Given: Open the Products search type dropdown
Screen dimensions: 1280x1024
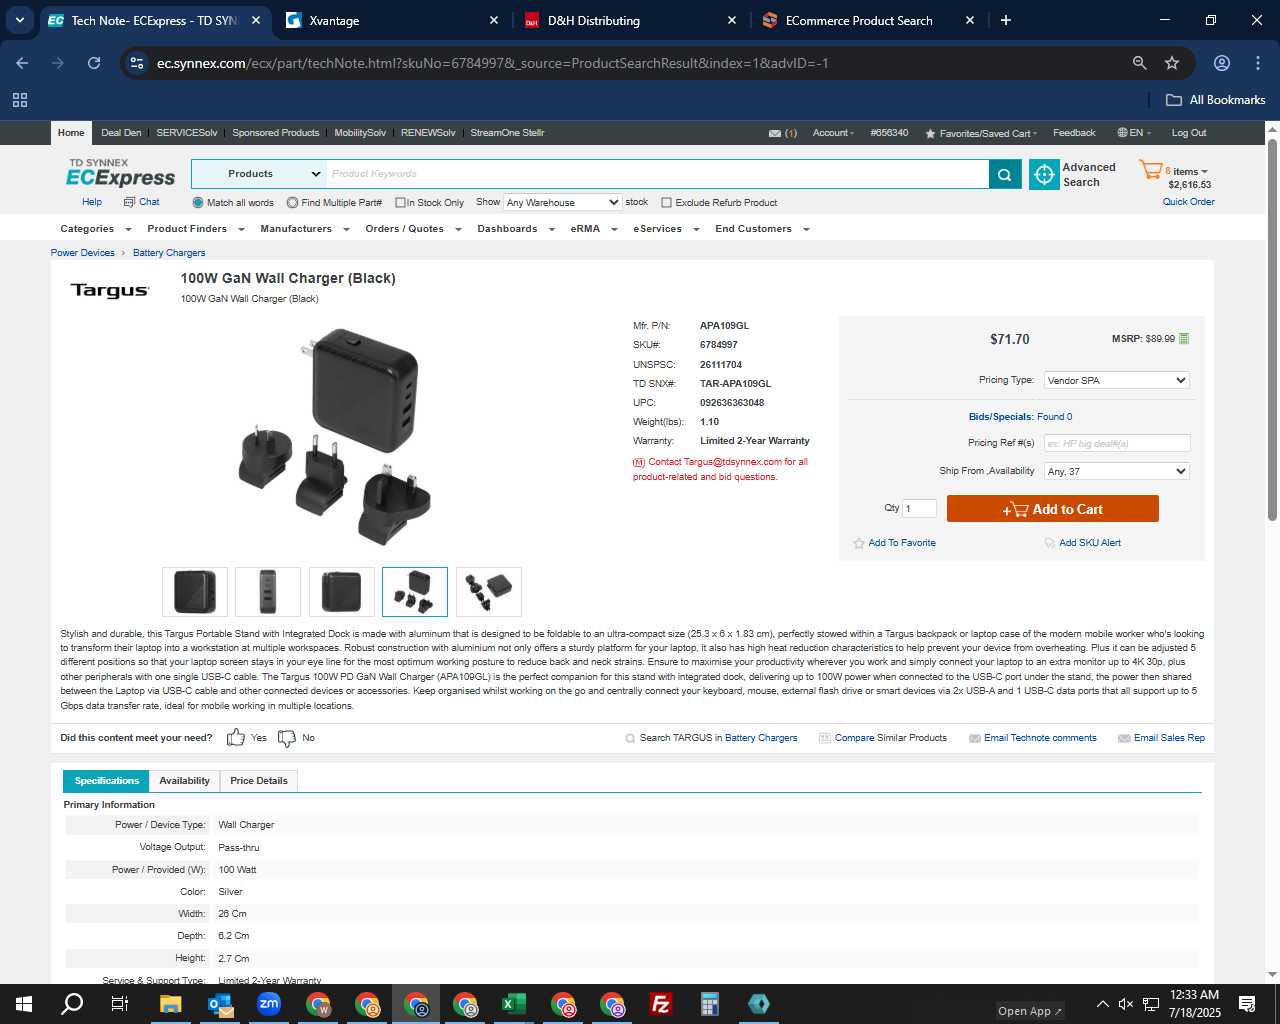Looking at the screenshot, I should (x=258, y=174).
